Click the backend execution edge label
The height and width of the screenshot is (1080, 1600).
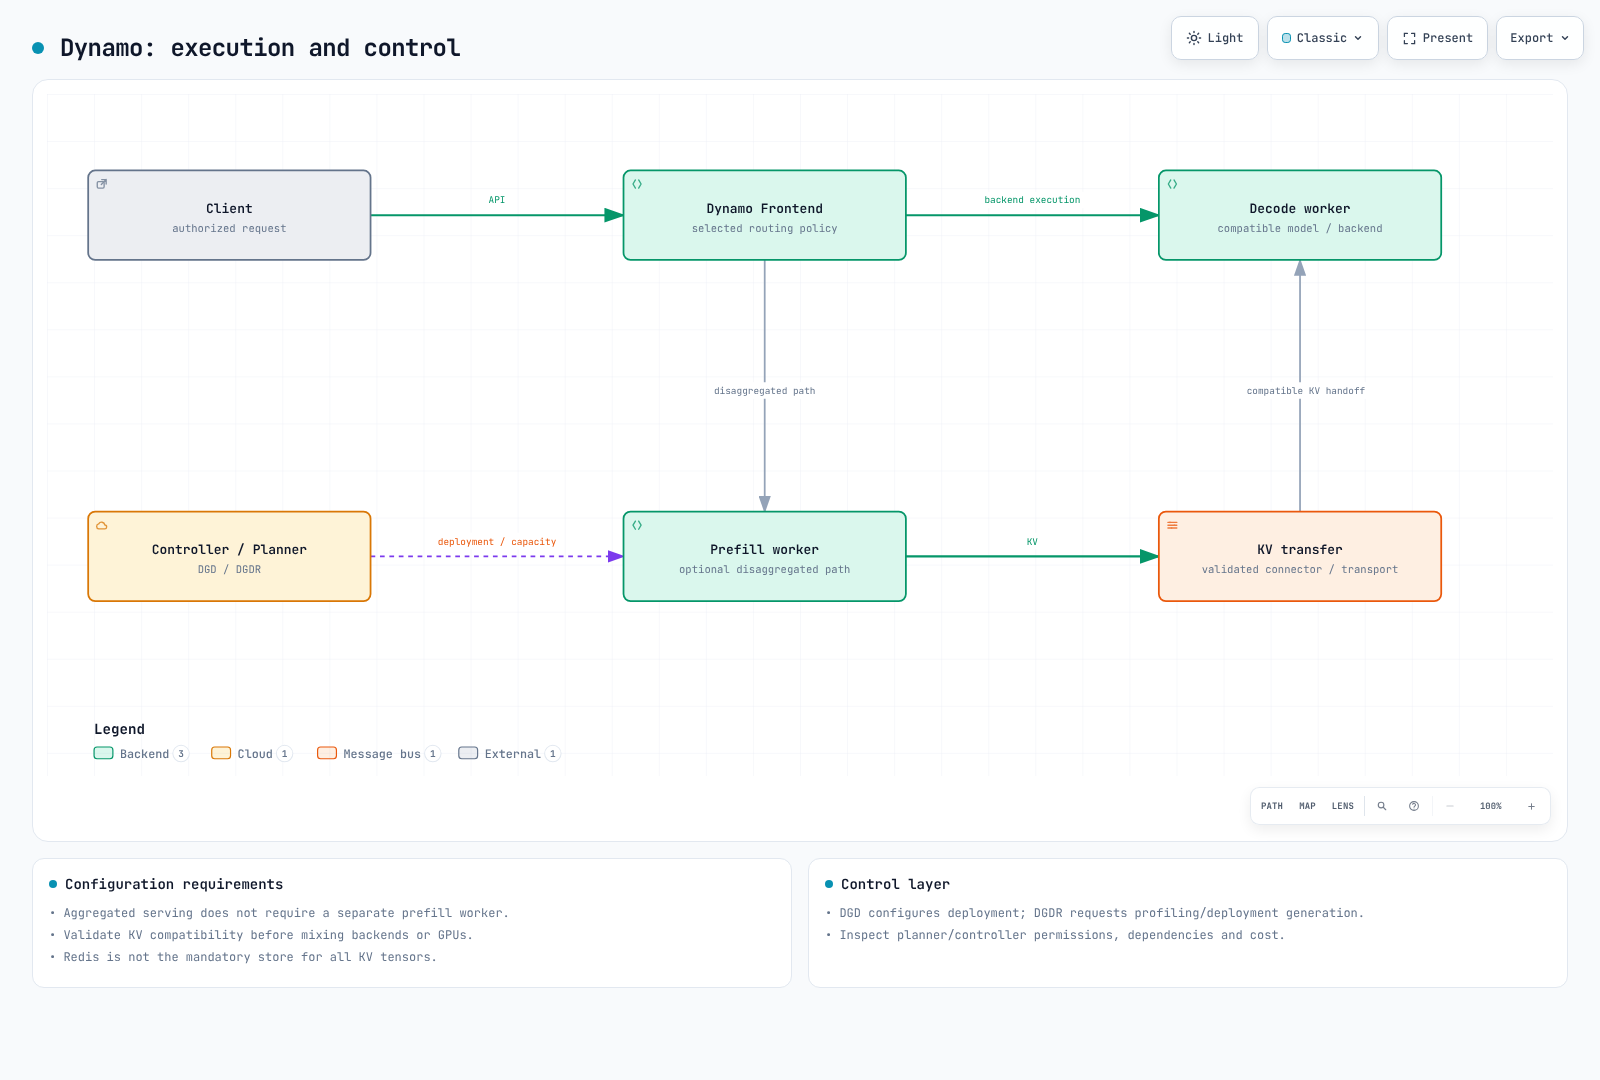1032,200
